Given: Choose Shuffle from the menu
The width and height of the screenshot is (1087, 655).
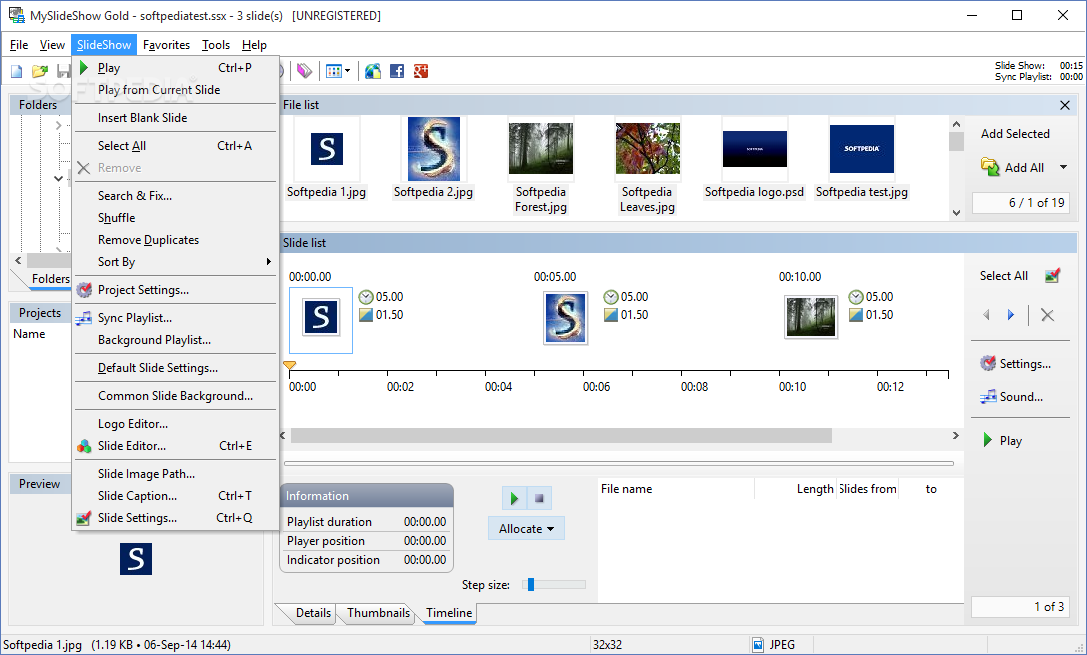Looking at the screenshot, I should click(175, 218).
